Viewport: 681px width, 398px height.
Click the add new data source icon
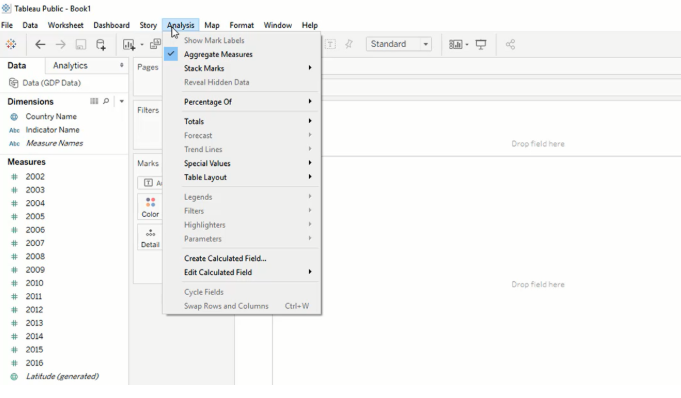tap(101, 44)
